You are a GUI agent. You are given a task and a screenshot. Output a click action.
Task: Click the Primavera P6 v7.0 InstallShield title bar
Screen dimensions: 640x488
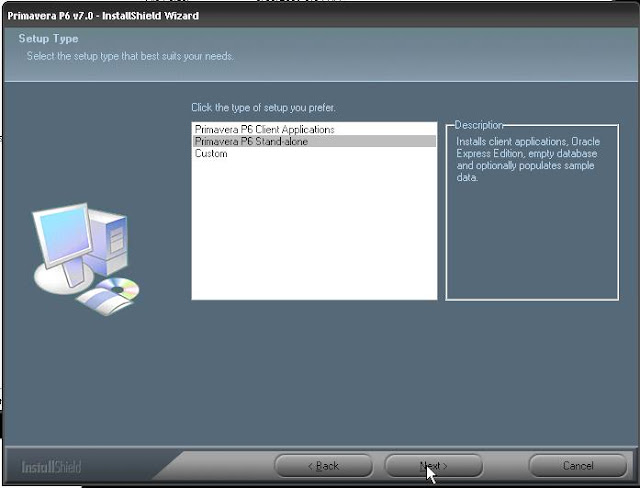[x=320, y=16]
